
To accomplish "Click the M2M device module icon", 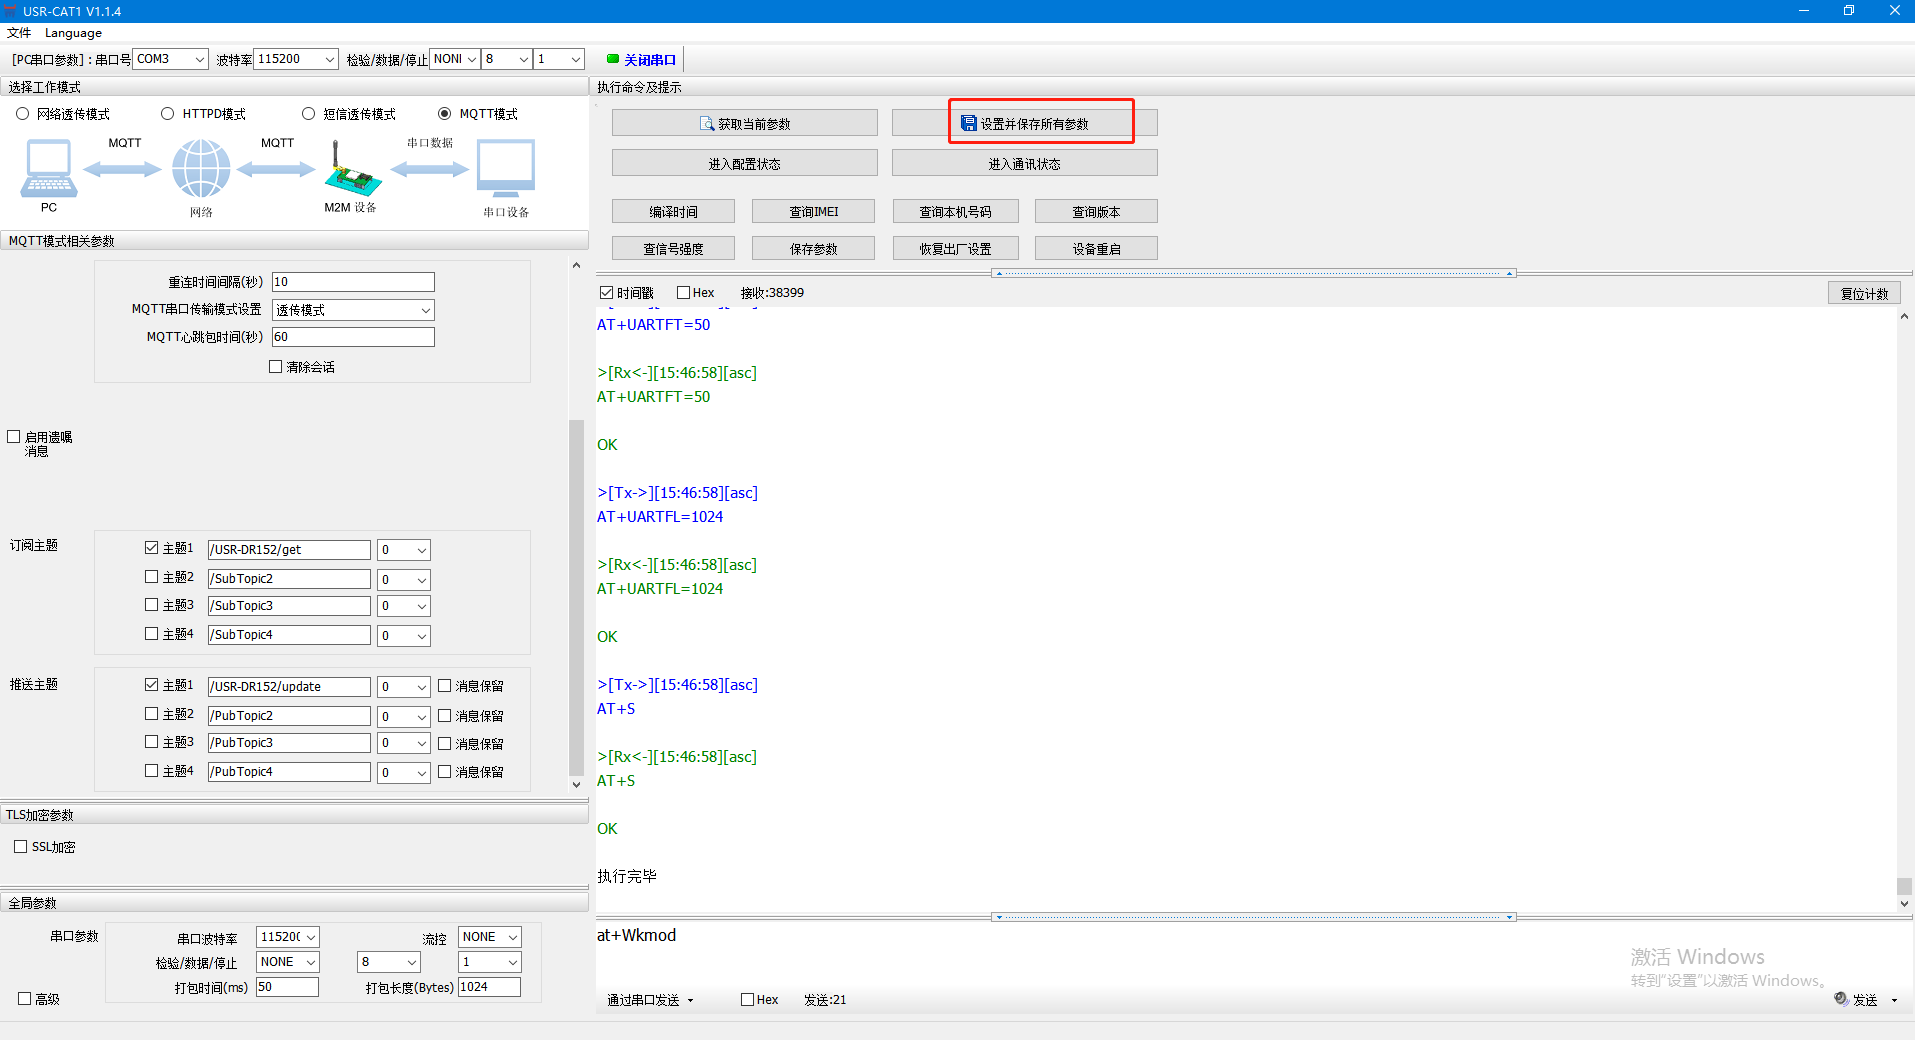I will click(x=352, y=172).
